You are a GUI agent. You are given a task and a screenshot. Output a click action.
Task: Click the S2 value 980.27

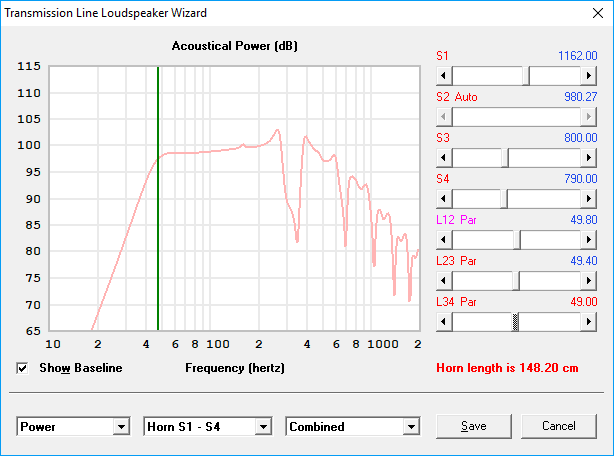(581, 97)
